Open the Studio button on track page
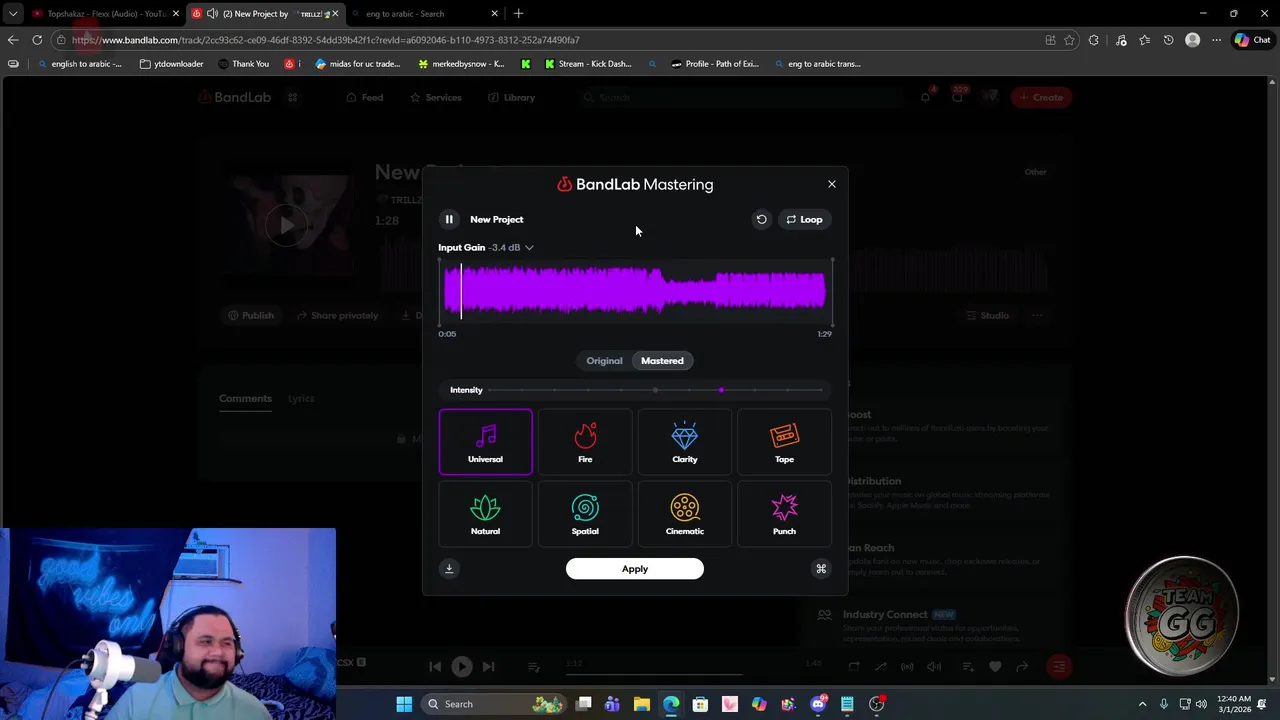The image size is (1280, 720). 988,315
